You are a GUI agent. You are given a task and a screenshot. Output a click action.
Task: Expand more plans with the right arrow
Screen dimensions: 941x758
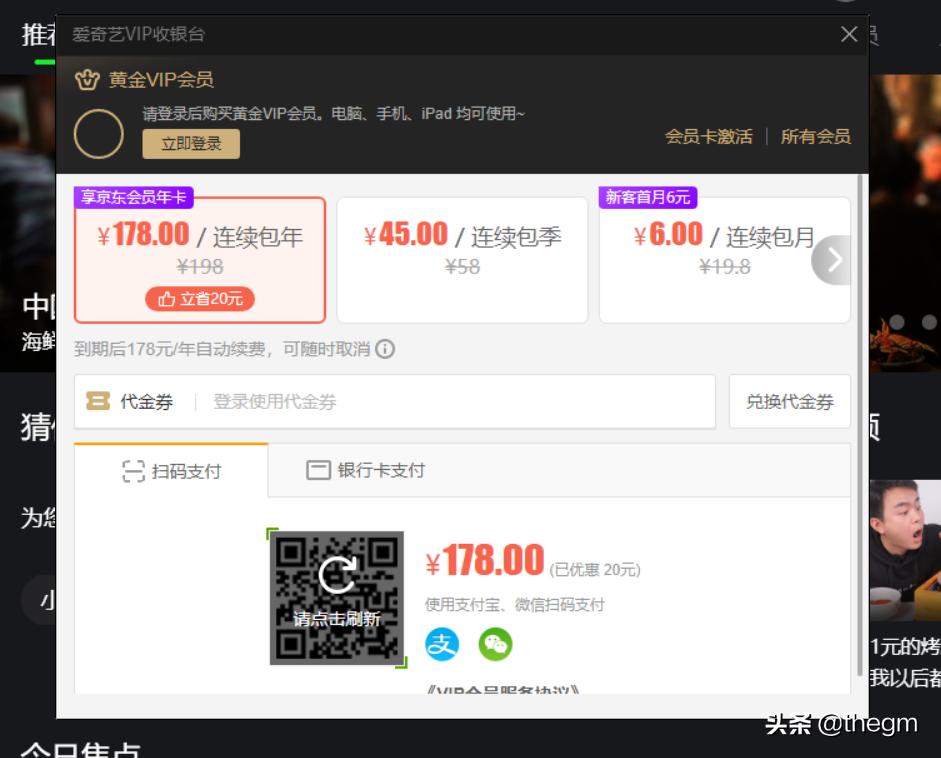(832, 259)
